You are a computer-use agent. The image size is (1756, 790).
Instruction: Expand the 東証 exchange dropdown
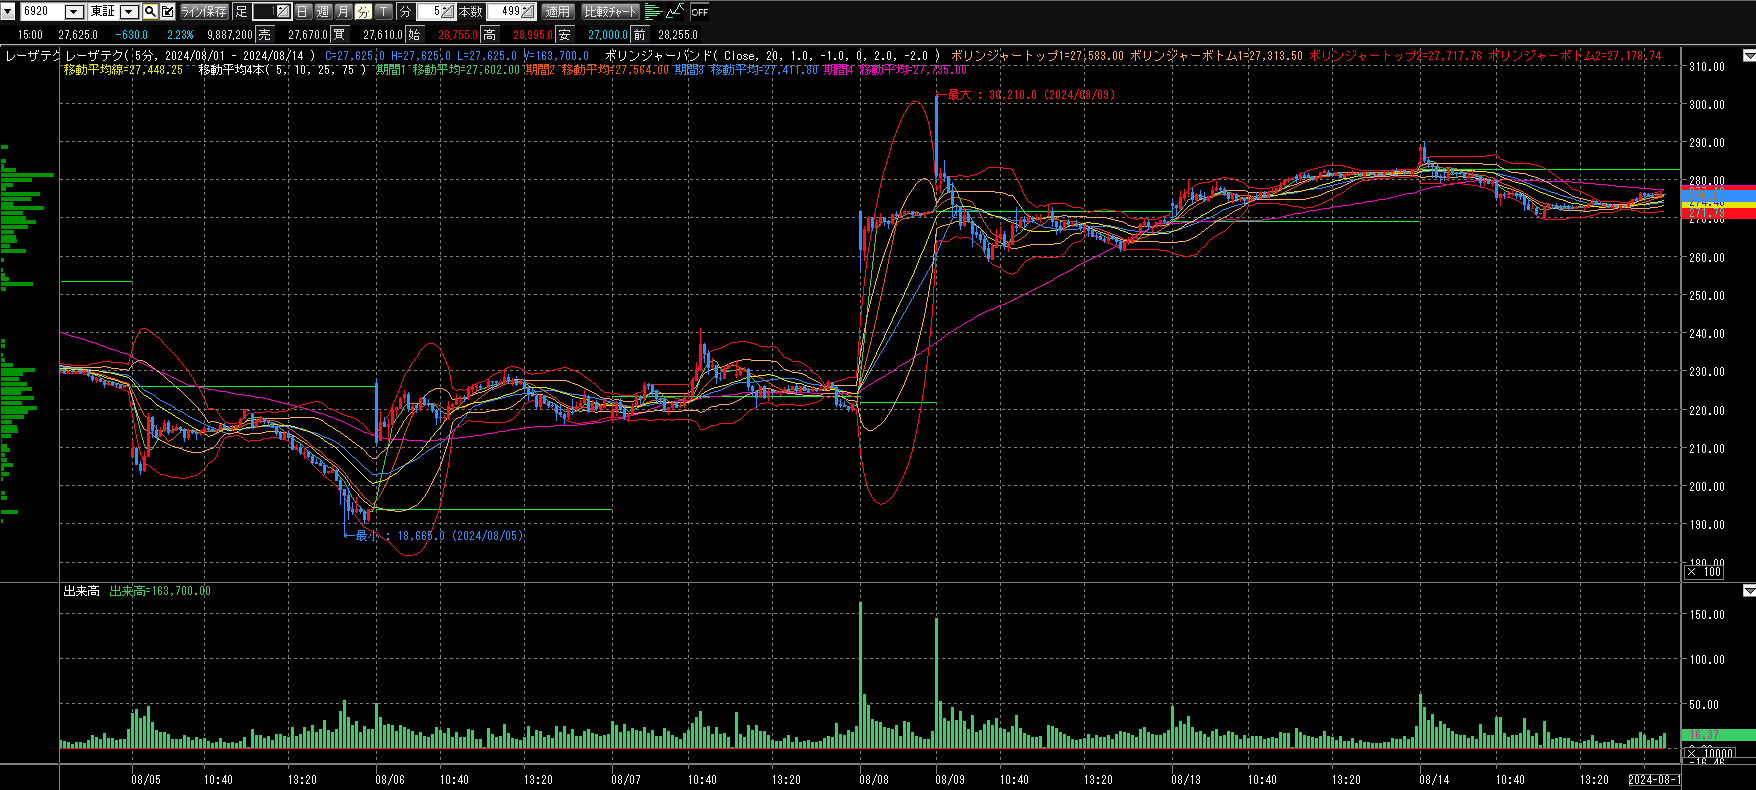pos(129,12)
